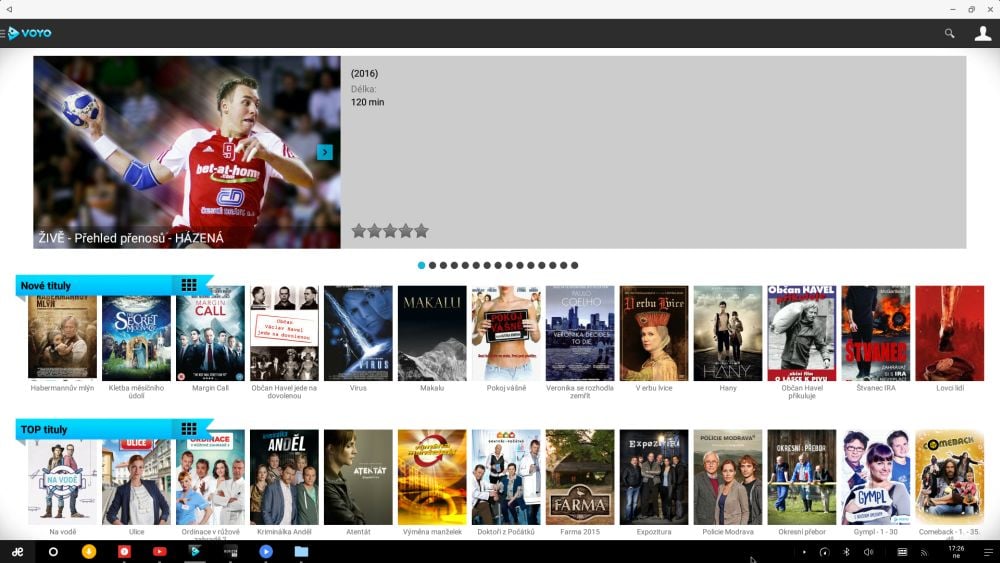This screenshot has height=563, width=1000.
Task: Select the eighth carousel dot
Action: coord(498,265)
